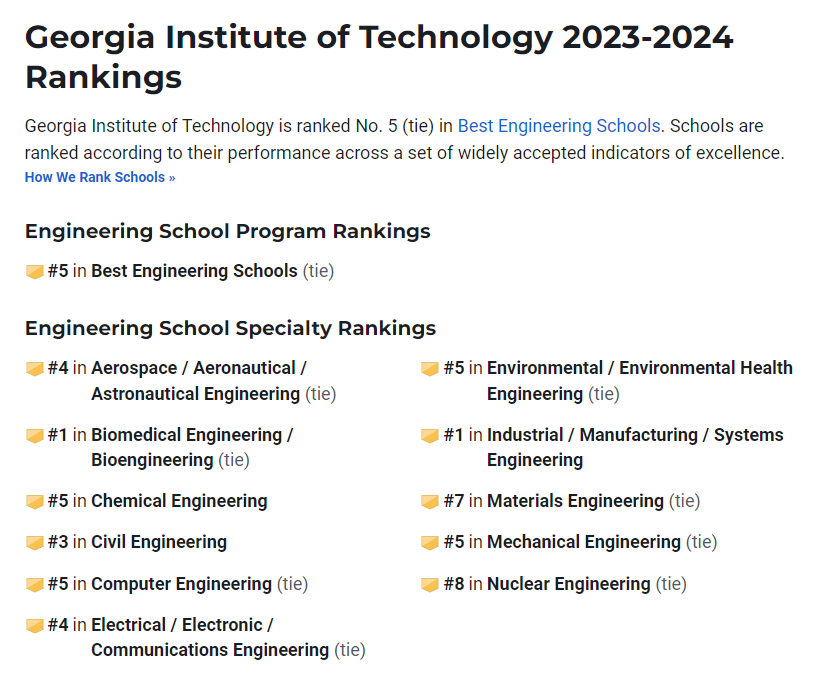Open the #5 Best Engineering Schools ranking
The height and width of the screenshot is (678, 817).
coord(194,271)
